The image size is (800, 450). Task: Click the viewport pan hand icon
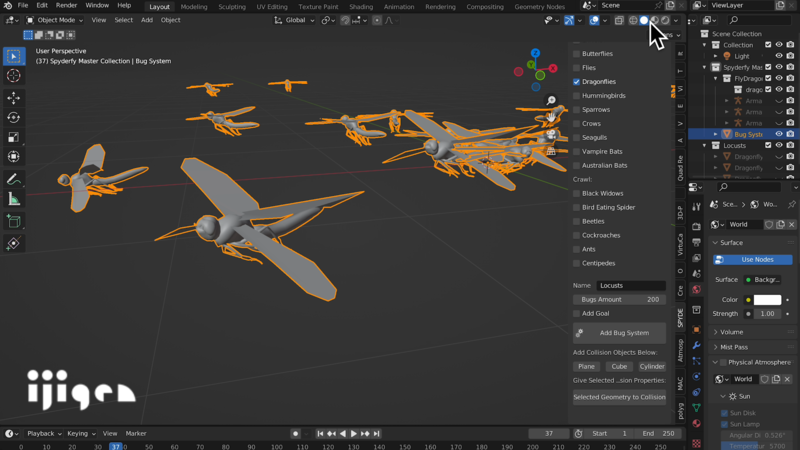[551, 117]
